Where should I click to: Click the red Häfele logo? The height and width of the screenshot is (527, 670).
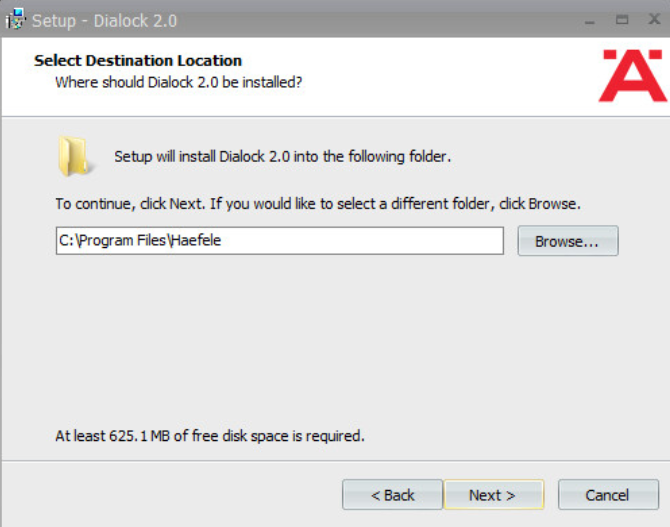click(632, 76)
